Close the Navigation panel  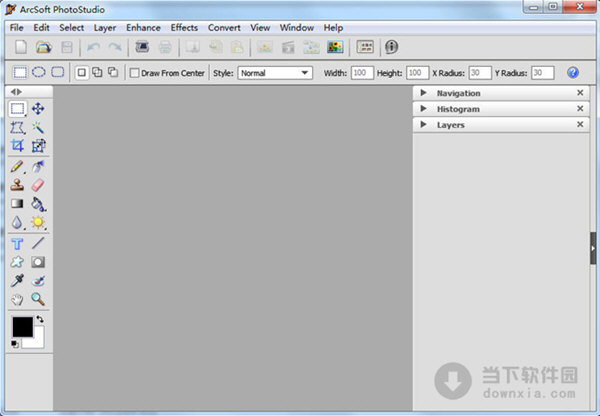[x=580, y=93]
